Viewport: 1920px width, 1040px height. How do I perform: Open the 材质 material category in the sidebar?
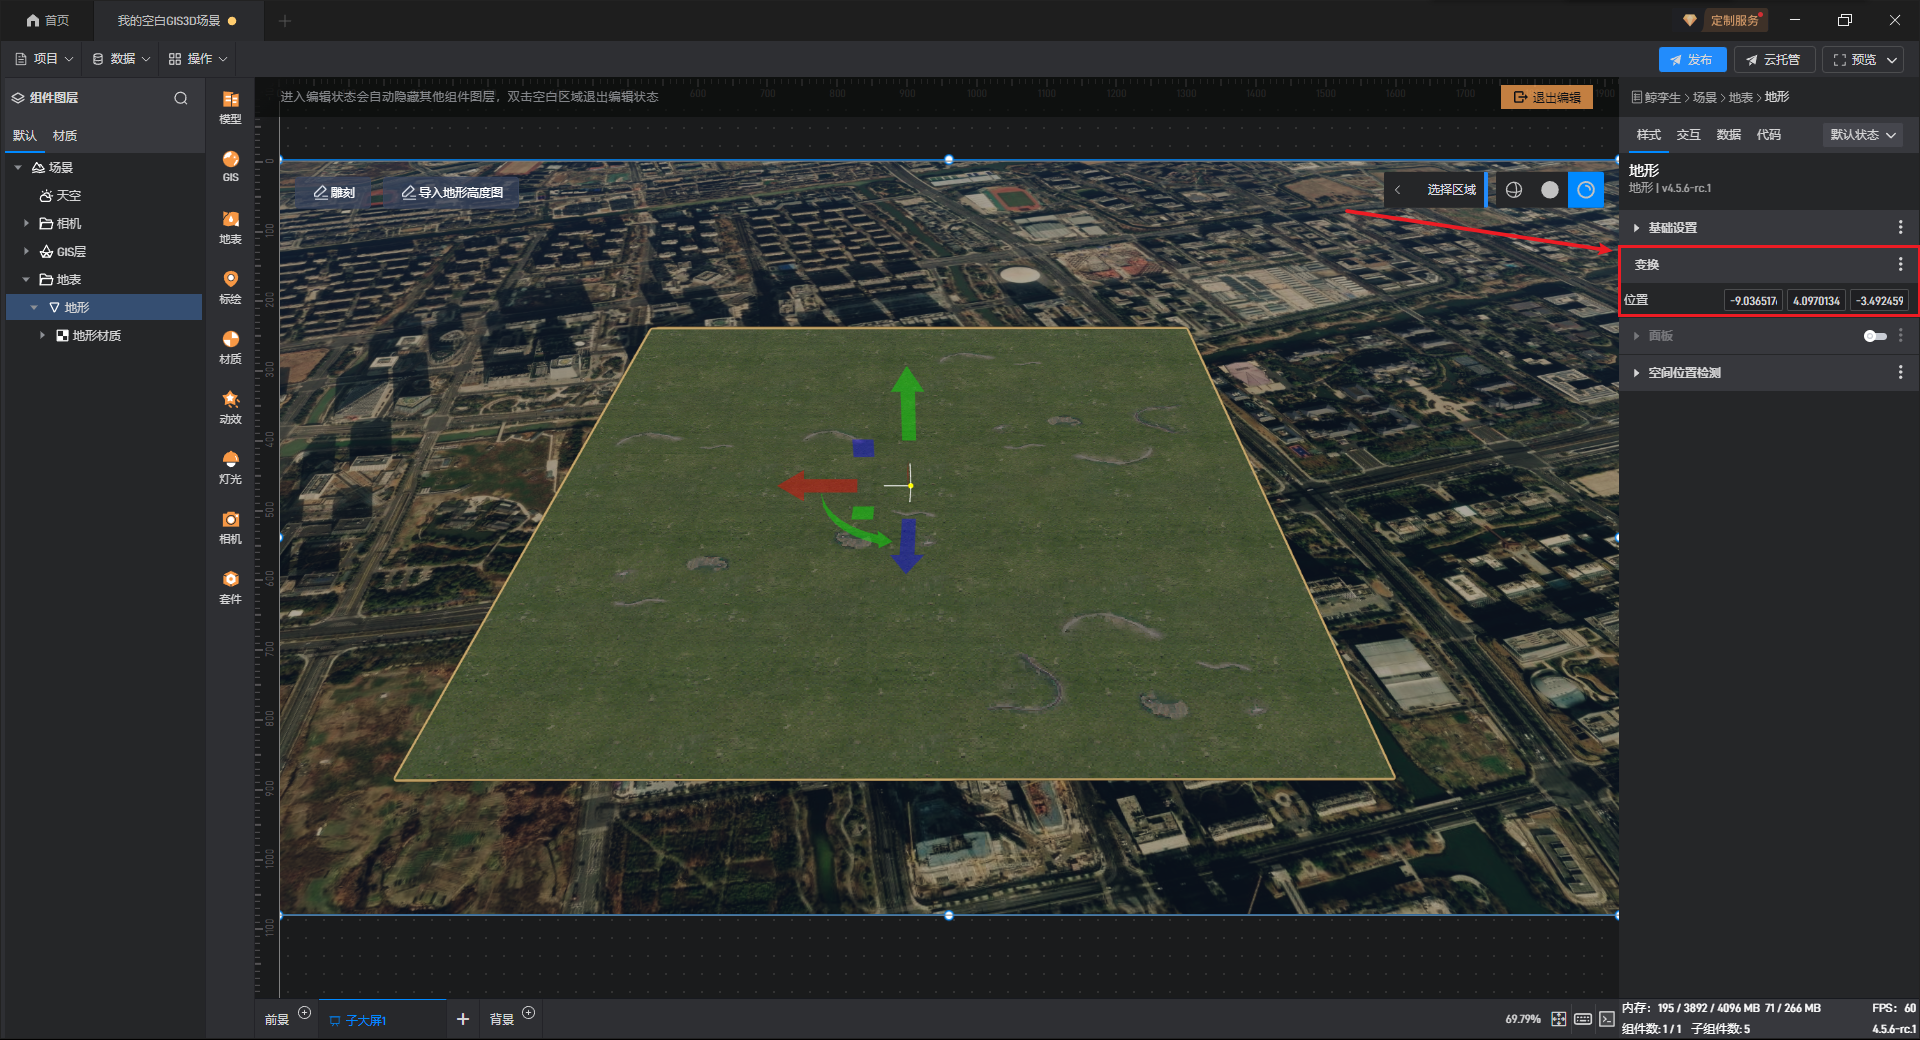tap(230, 347)
